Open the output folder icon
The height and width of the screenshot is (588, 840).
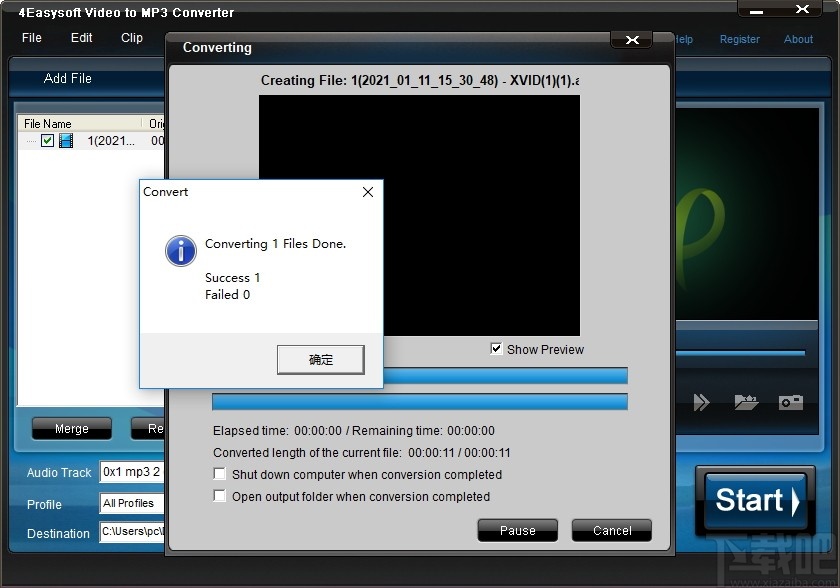click(746, 402)
